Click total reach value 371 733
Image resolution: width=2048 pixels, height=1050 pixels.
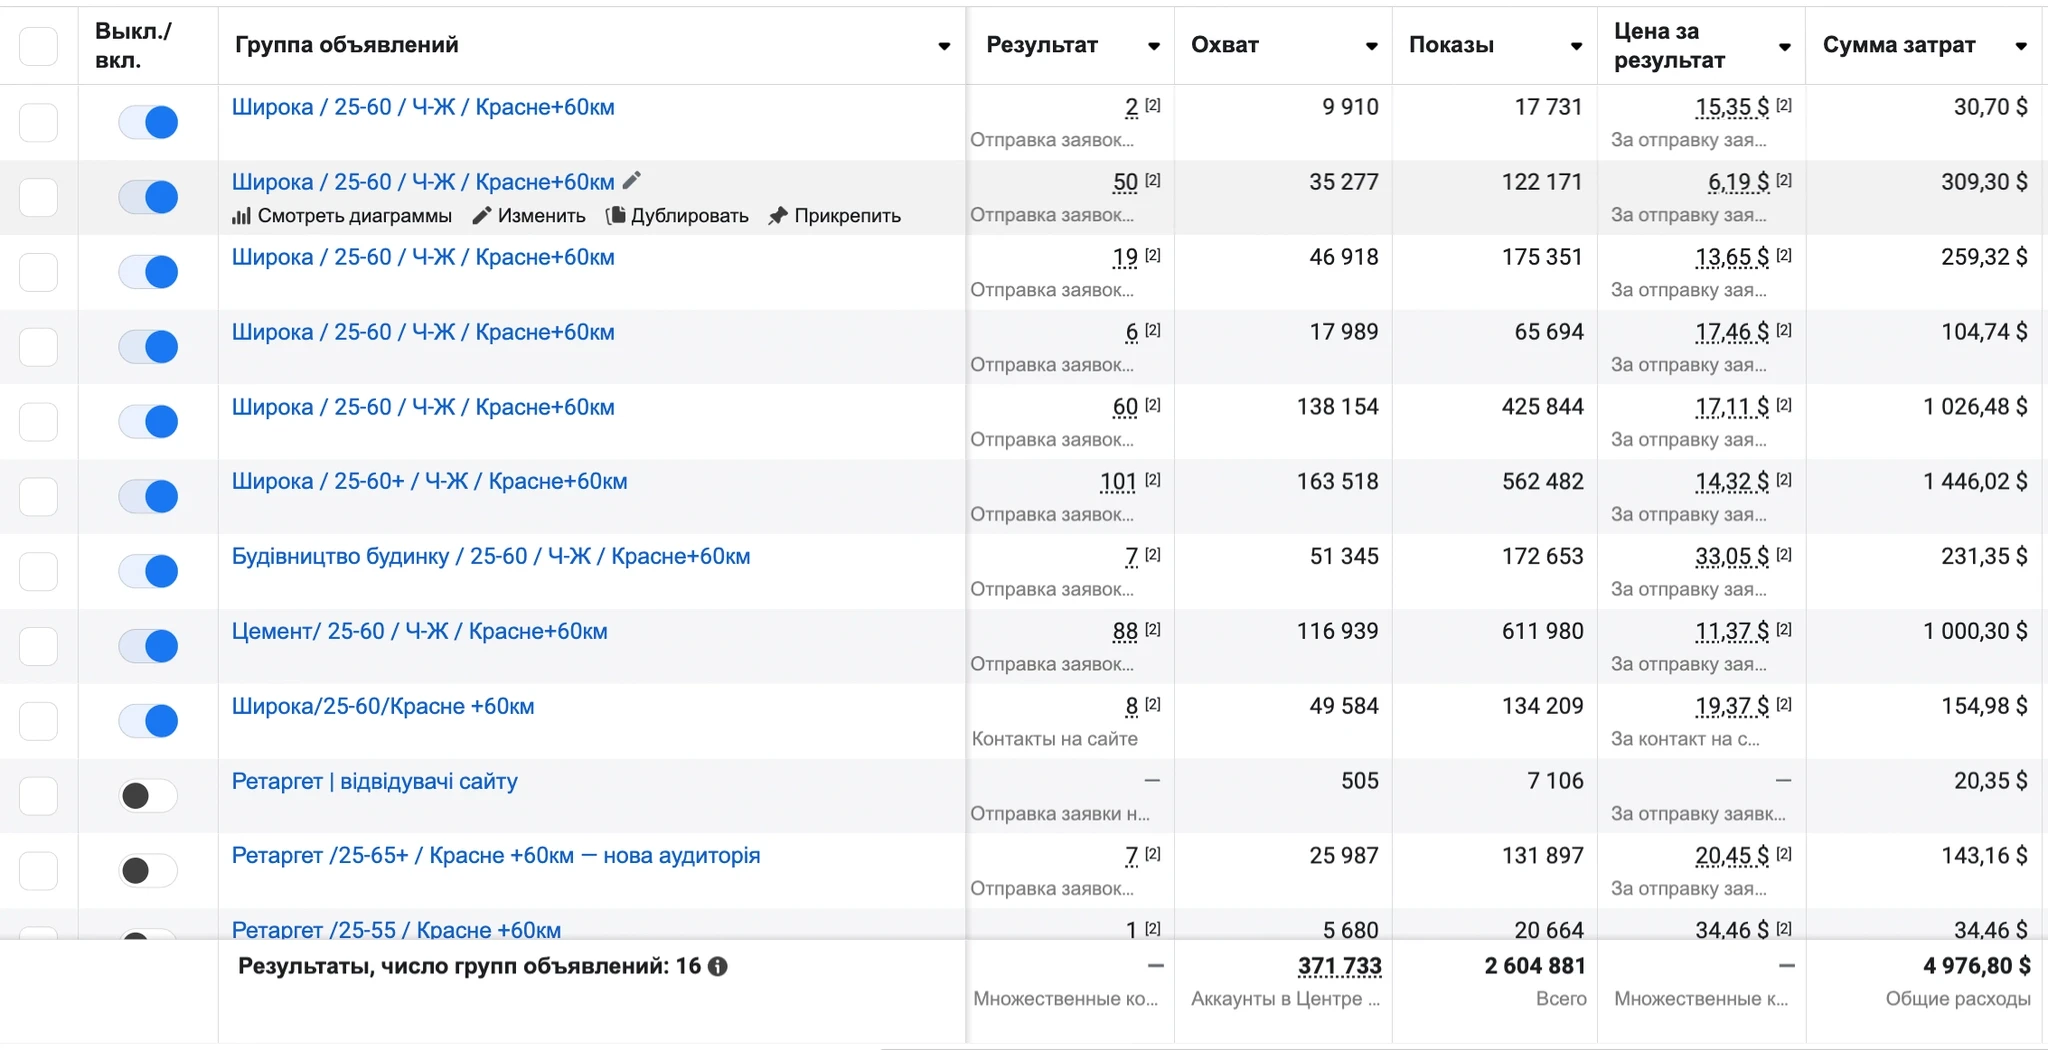point(1339,966)
